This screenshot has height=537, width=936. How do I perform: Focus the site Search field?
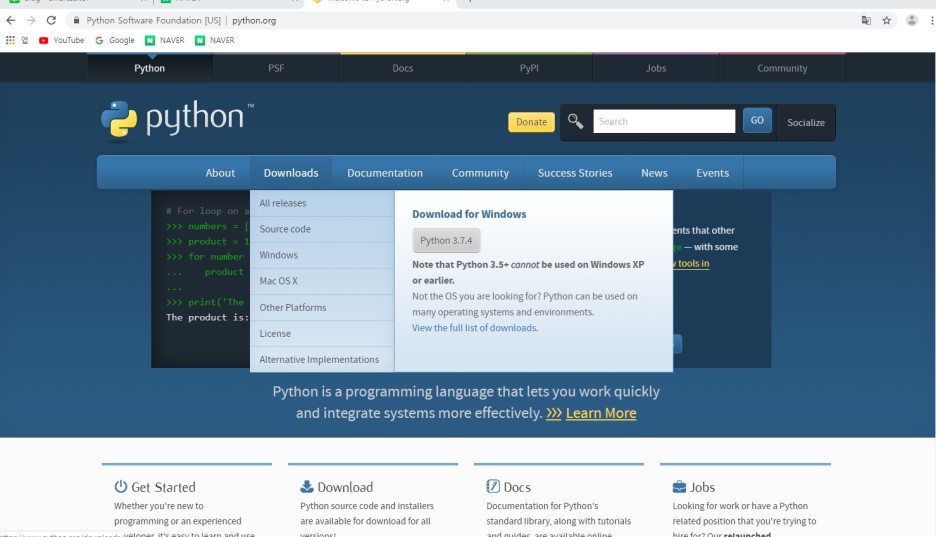pos(664,121)
